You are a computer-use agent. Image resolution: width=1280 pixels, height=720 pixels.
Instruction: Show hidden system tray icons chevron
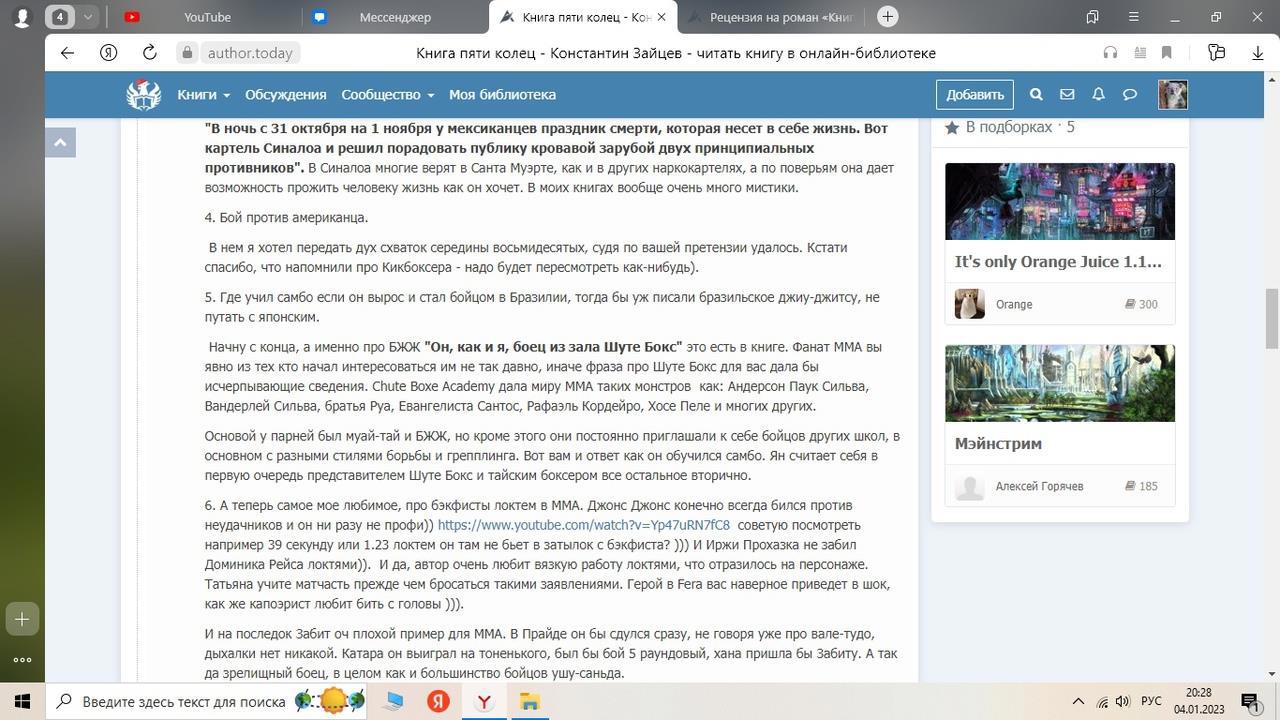pyautogui.click(x=1078, y=702)
